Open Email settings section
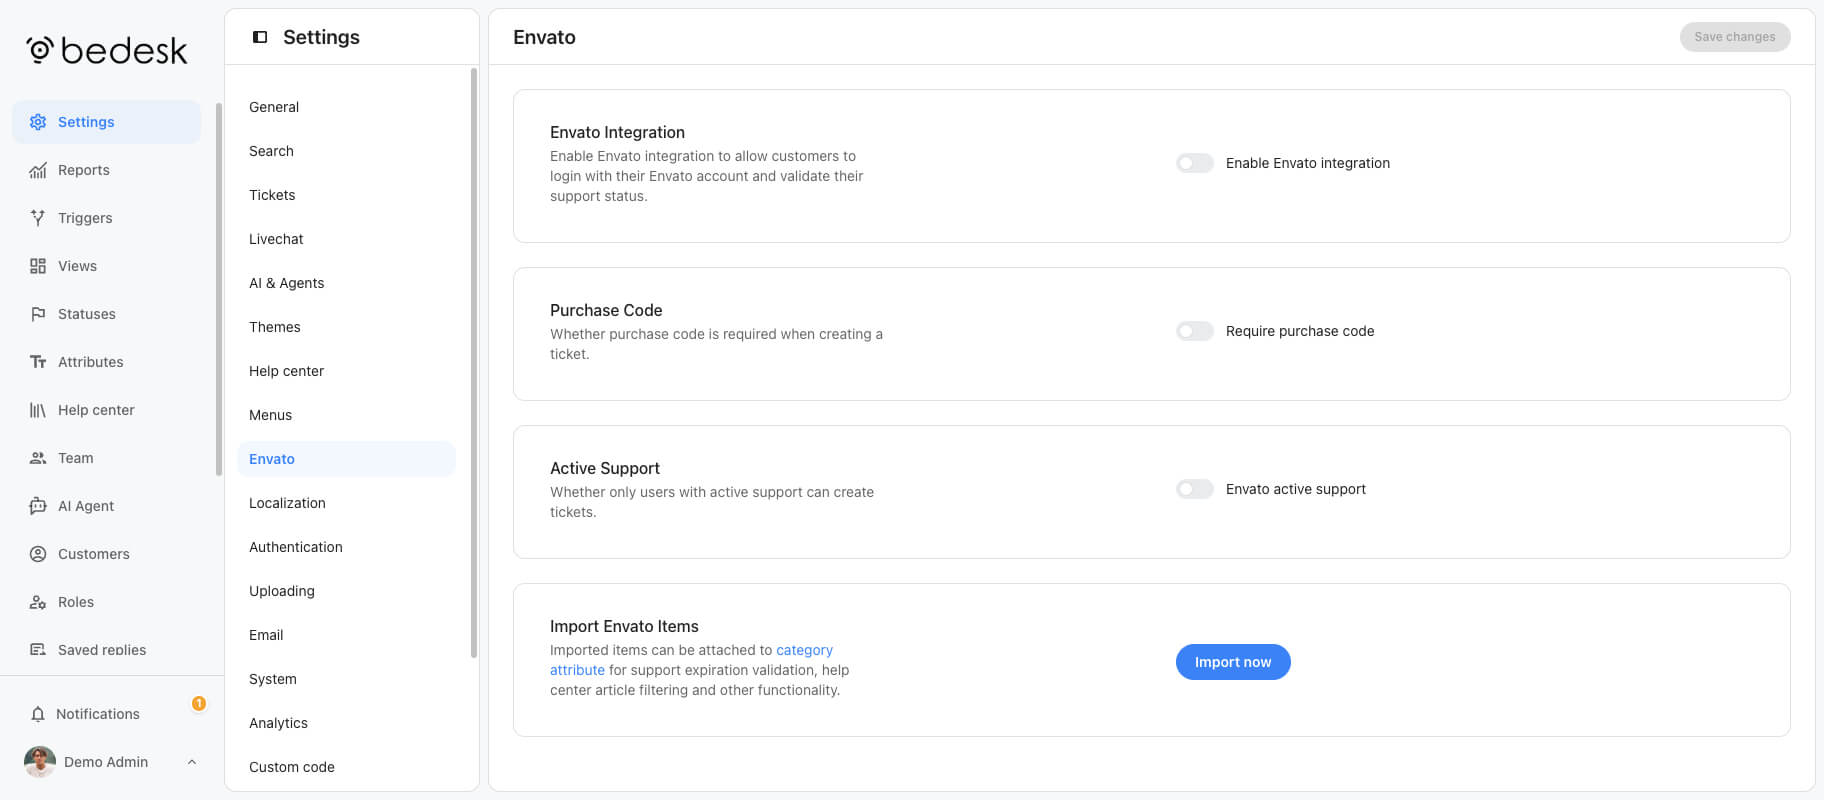Image resolution: width=1824 pixels, height=800 pixels. click(x=346, y=635)
